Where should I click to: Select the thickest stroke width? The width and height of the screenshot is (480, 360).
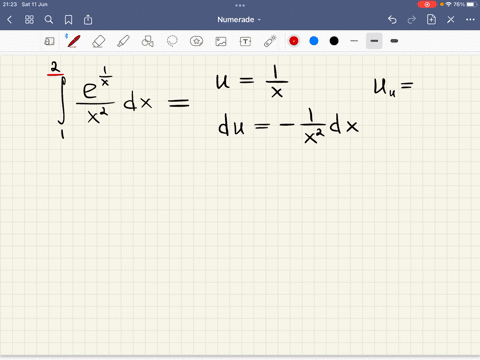(x=394, y=41)
